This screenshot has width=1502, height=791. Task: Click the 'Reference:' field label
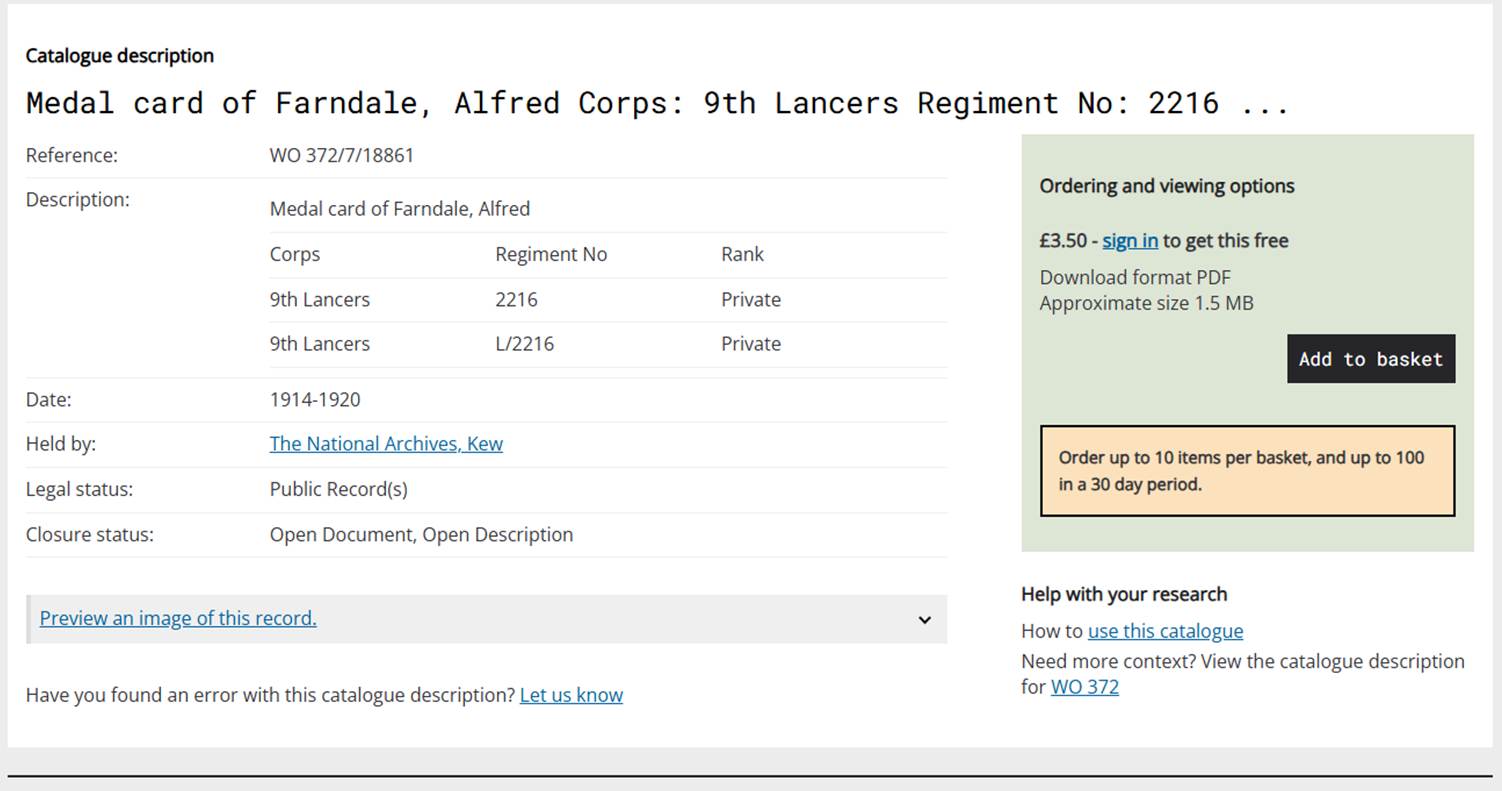(72, 155)
